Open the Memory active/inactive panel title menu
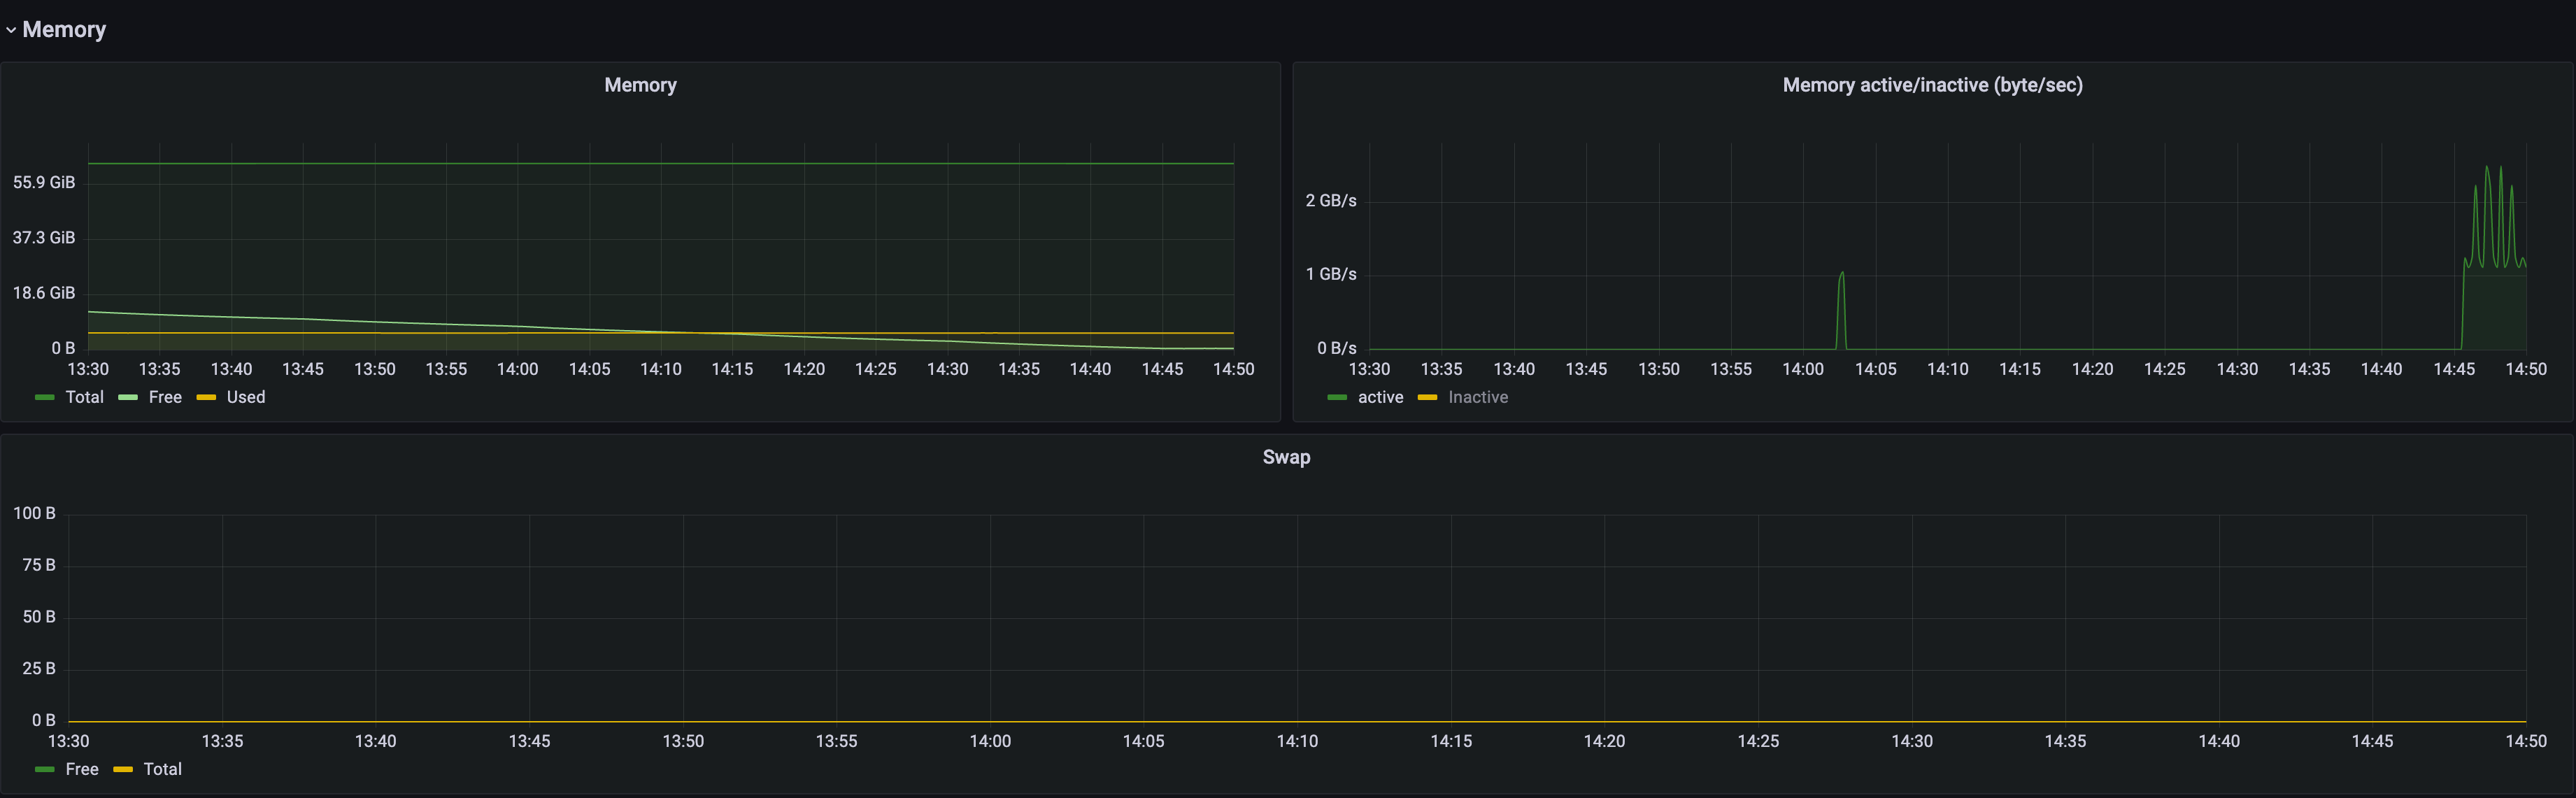Screen dimensions: 2576x798 coord(1932,85)
